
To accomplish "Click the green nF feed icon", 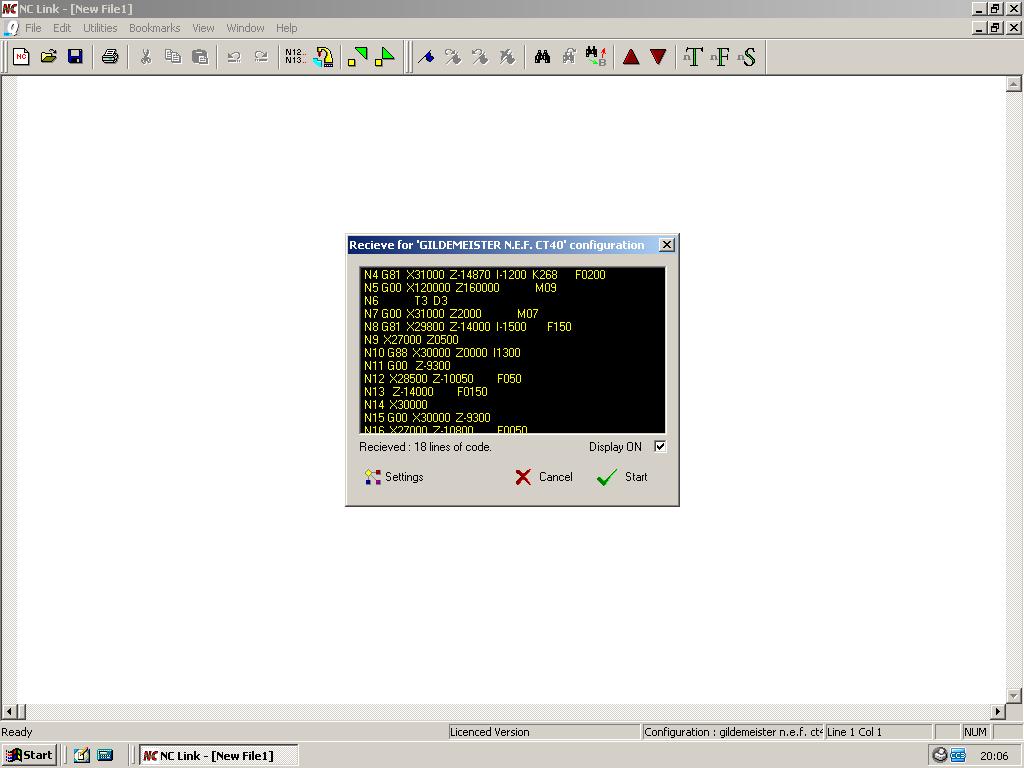I will pos(720,57).
